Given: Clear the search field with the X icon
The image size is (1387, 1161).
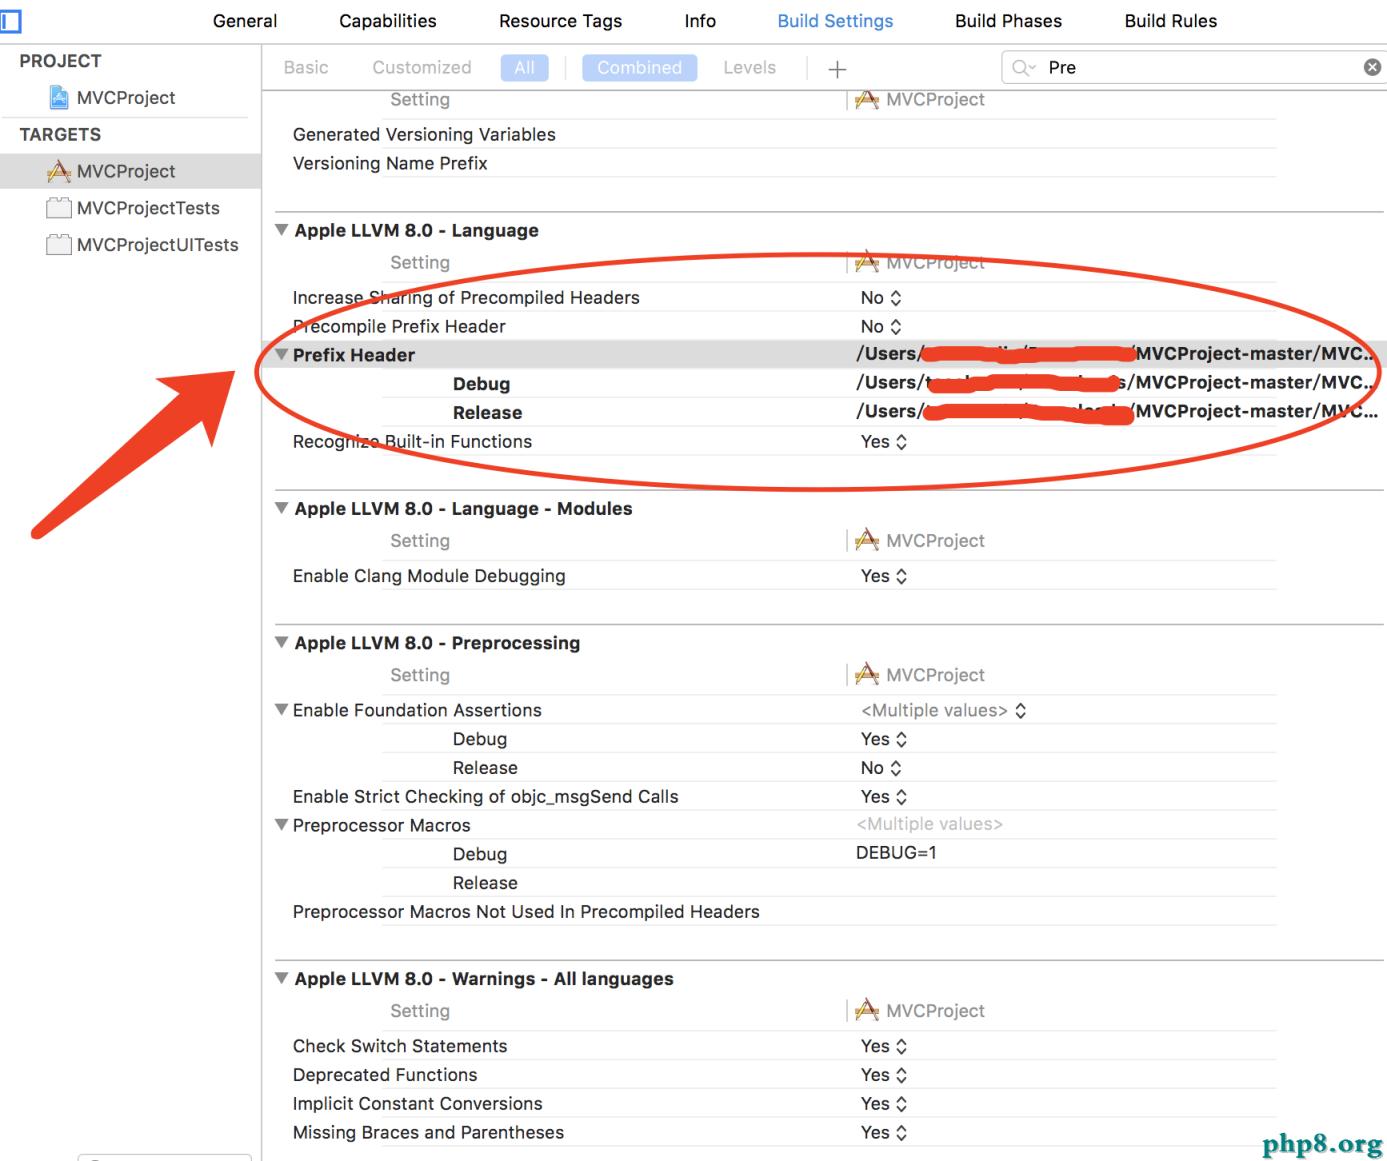Looking at the screenshot, I should 1372,67.
